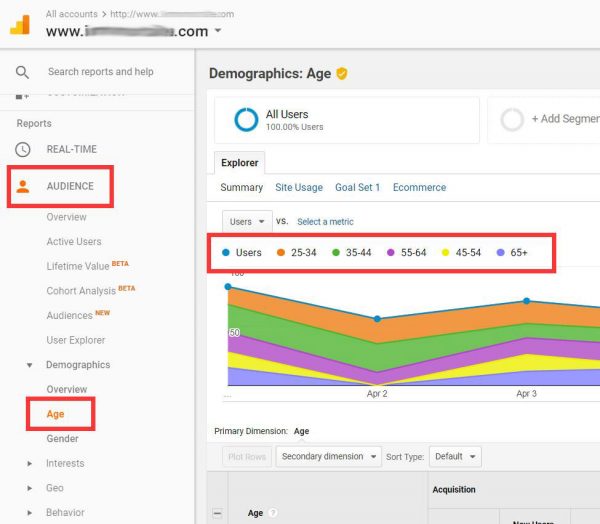Switch to the Site Usage tab
600x524 pixels.
pyautogui.click(x=299, y=187)
